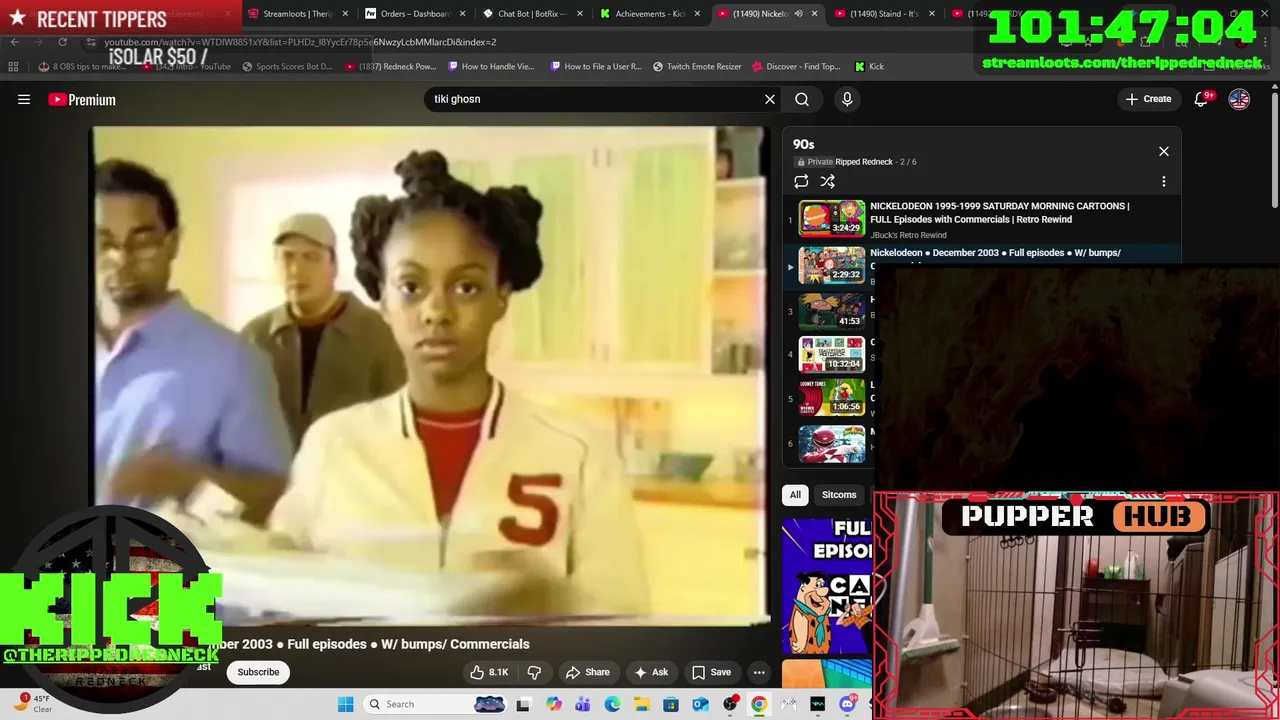
Task: Open 'Discover - Find Top...' bookmark
Action: pos(796,67)
